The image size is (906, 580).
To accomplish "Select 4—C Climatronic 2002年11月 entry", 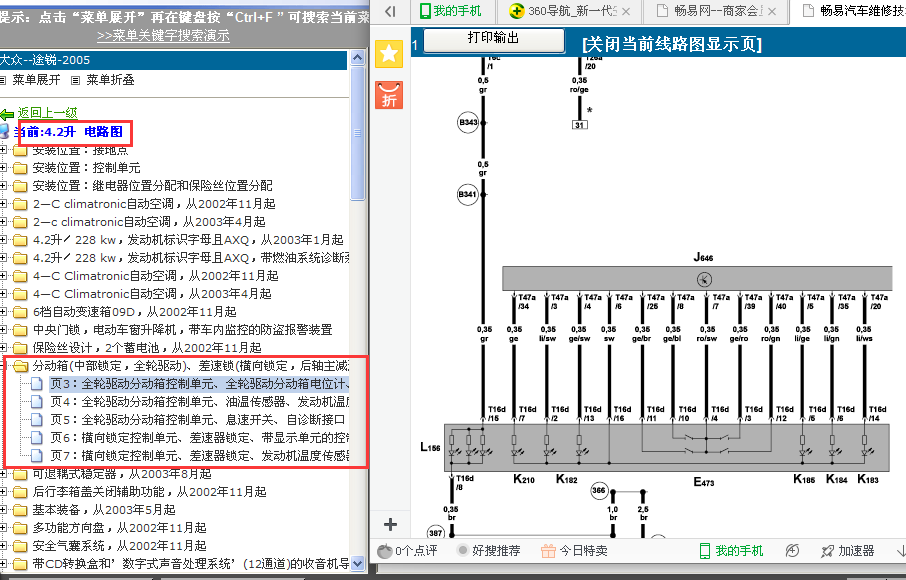I will coord(155,276).
